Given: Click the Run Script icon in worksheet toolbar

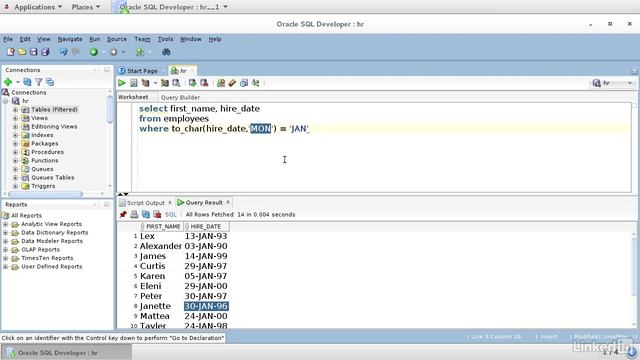Looking at the screenshot, I should [x=133, y=83].
